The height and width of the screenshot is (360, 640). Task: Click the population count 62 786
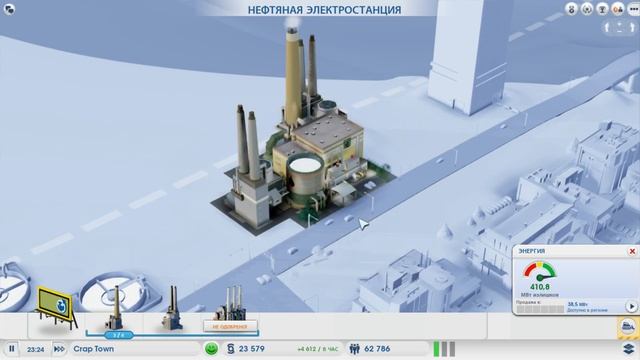[377, 349]
